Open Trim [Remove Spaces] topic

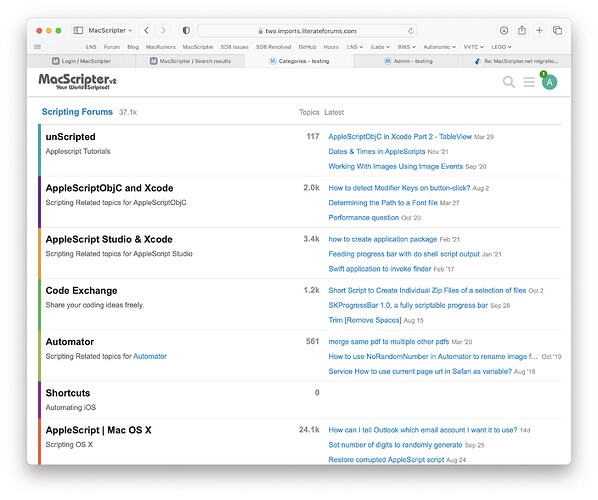click(x=365, y=320)
